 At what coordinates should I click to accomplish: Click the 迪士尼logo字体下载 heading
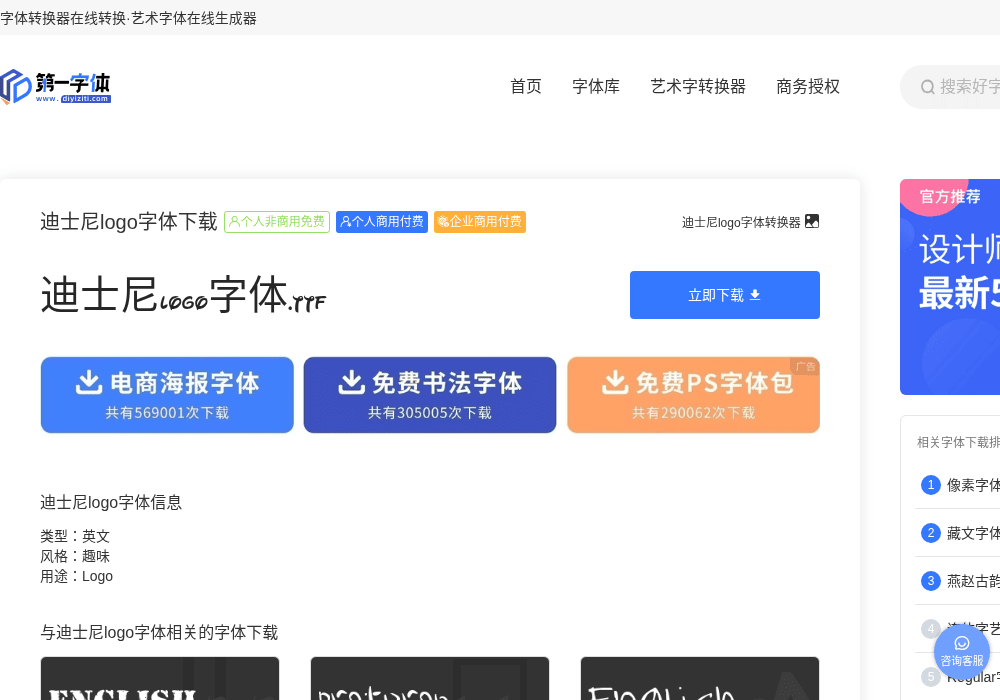pyautogui.click(x=129, y=222)
